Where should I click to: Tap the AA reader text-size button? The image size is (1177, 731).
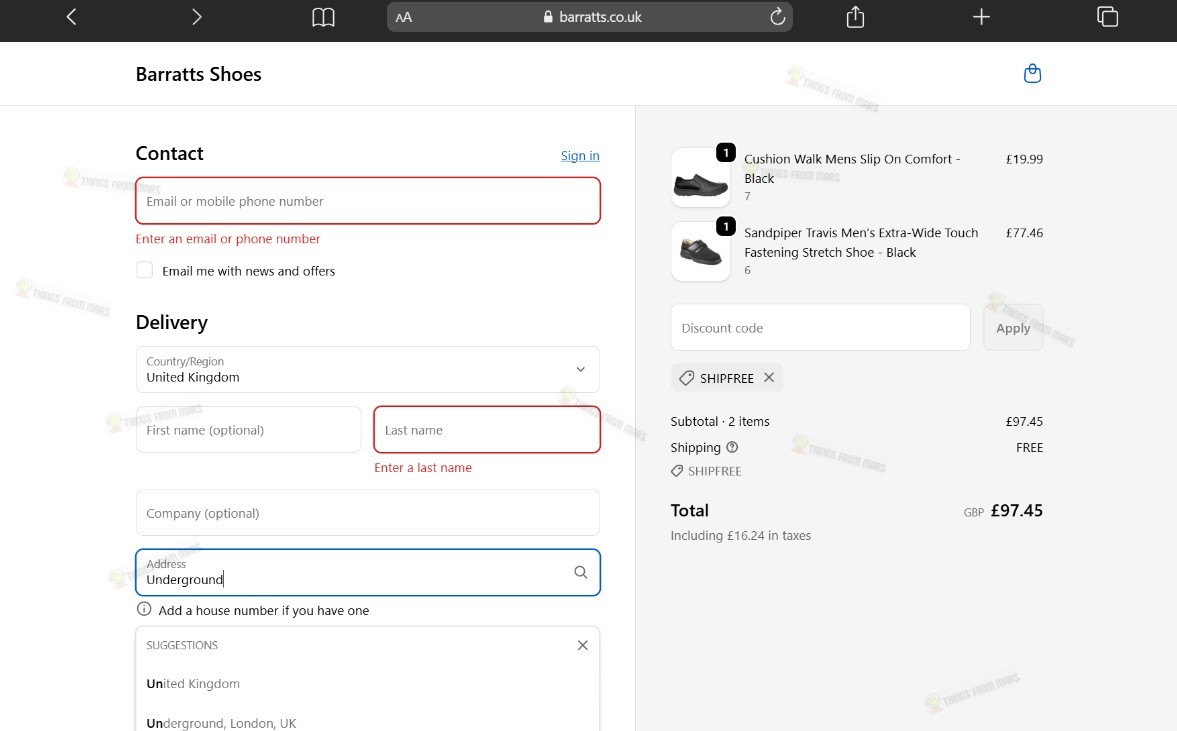[404, 17]
